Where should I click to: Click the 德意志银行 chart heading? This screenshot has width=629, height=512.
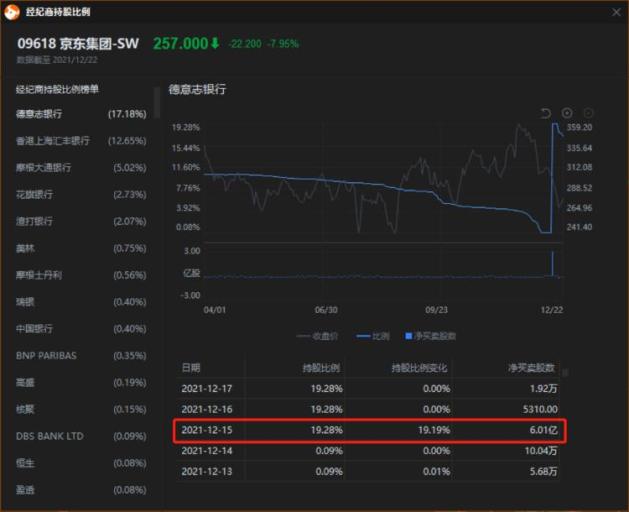tap(197, 89)
